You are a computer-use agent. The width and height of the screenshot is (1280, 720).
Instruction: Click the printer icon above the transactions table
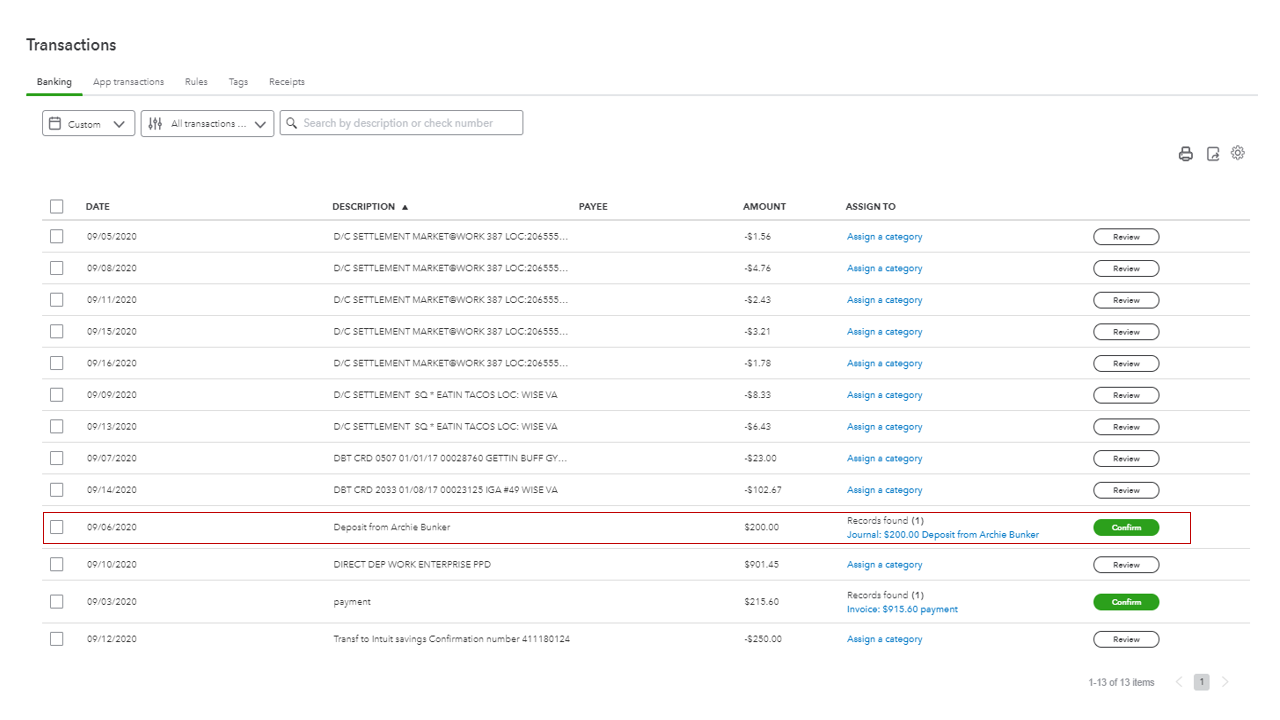point(1186,153)
